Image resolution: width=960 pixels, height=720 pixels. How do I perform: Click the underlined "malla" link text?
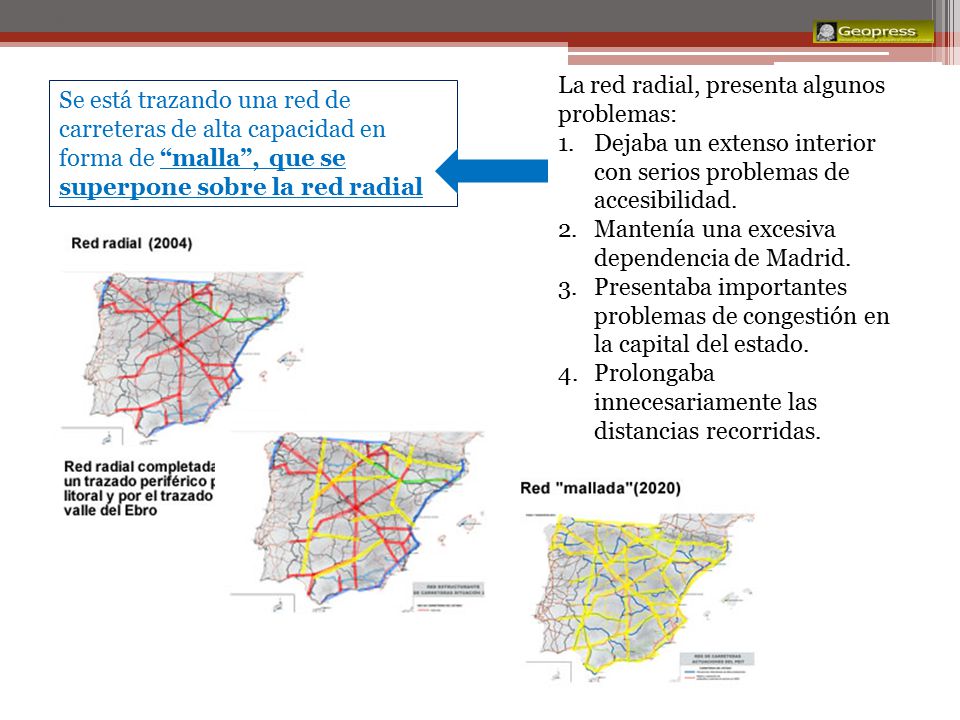208,158
